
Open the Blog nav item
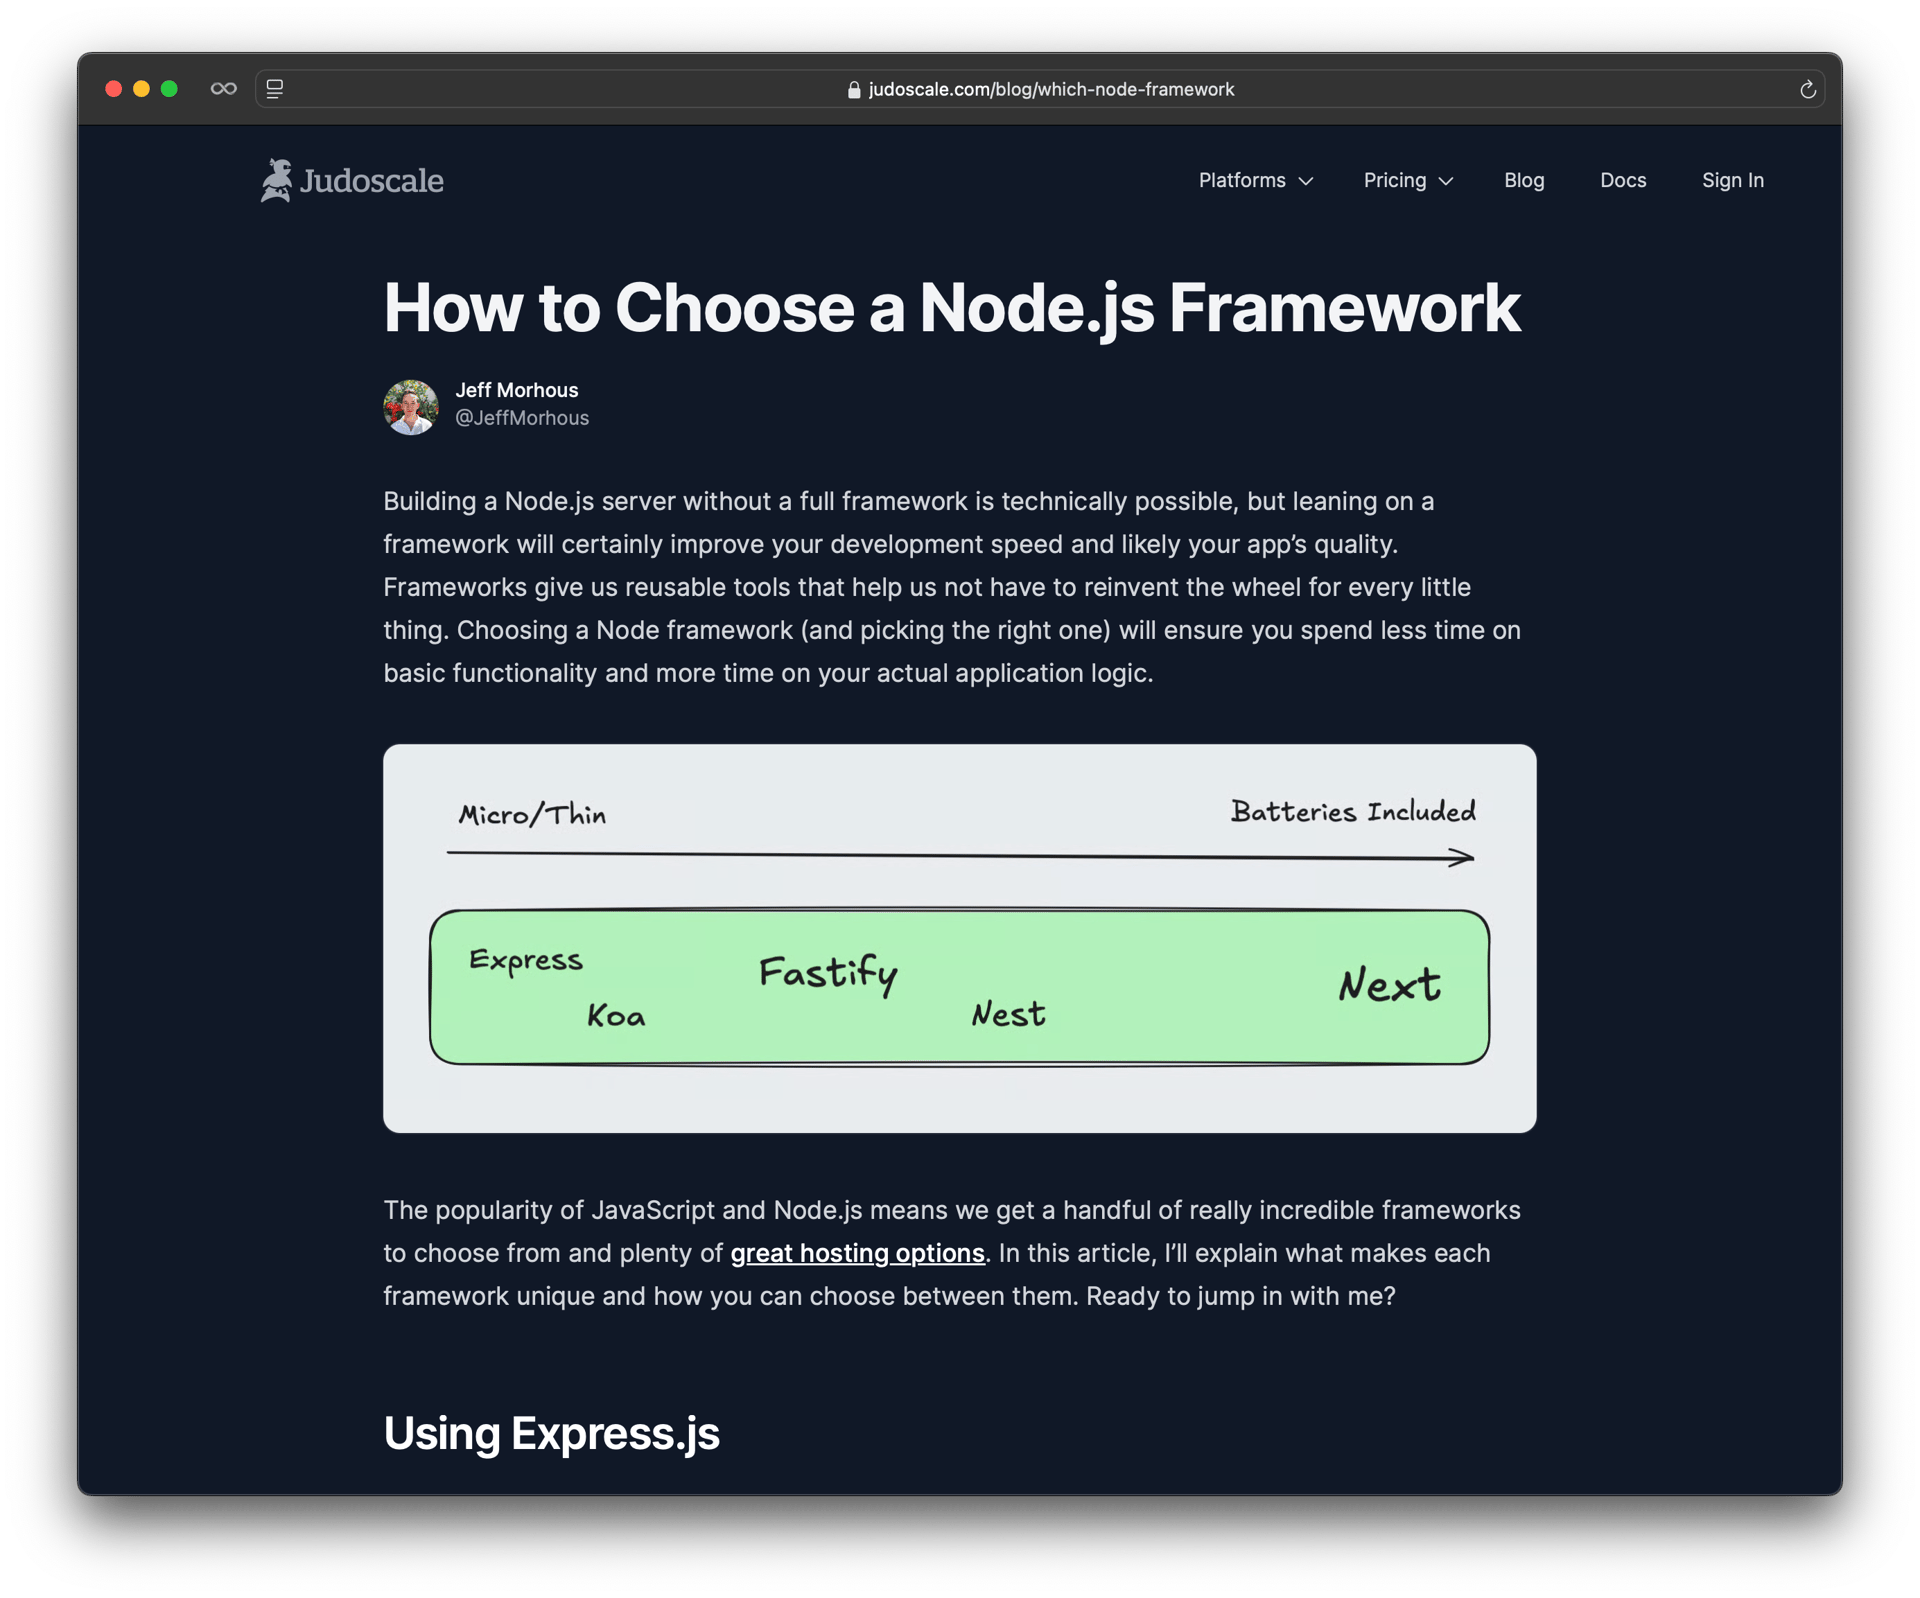pyautogui.click(x=1523, y=180)
